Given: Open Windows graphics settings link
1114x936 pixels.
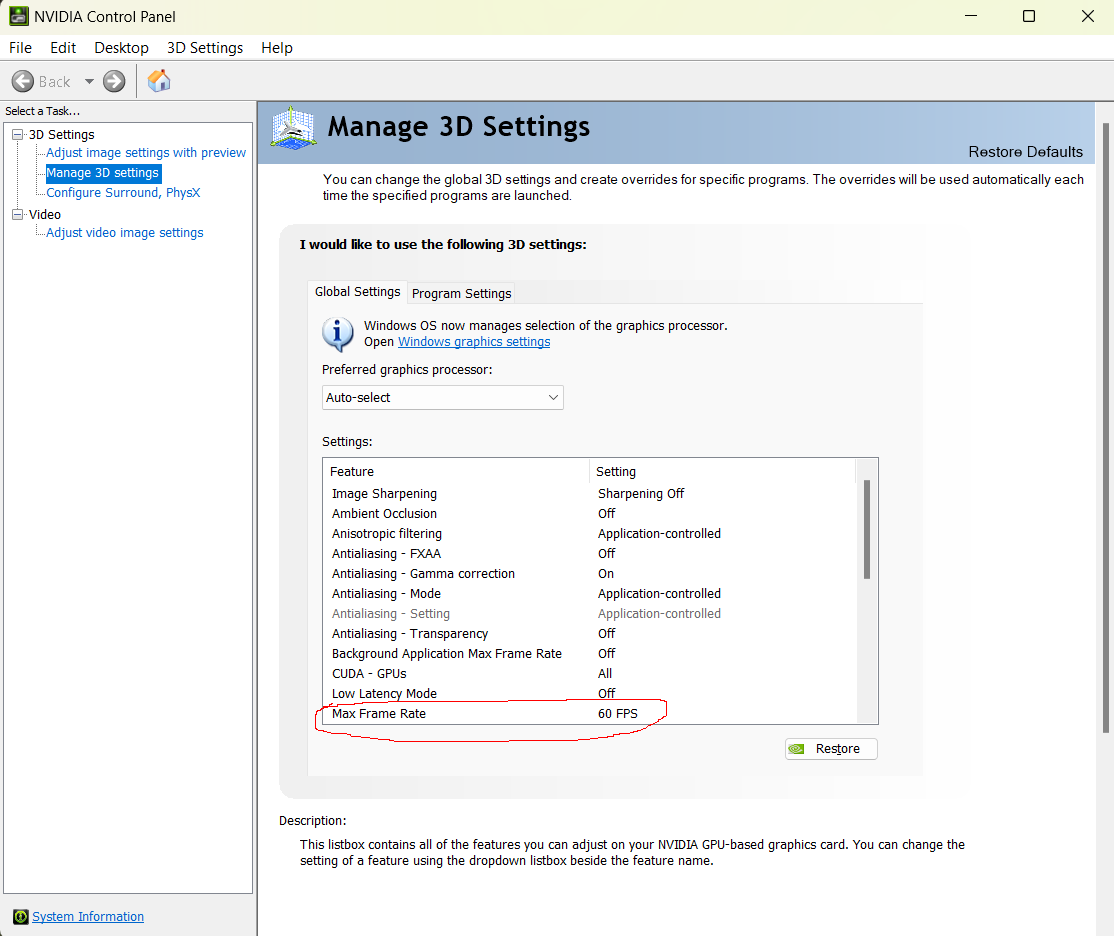Looking at the screenshot, I should tap(474, 342).
